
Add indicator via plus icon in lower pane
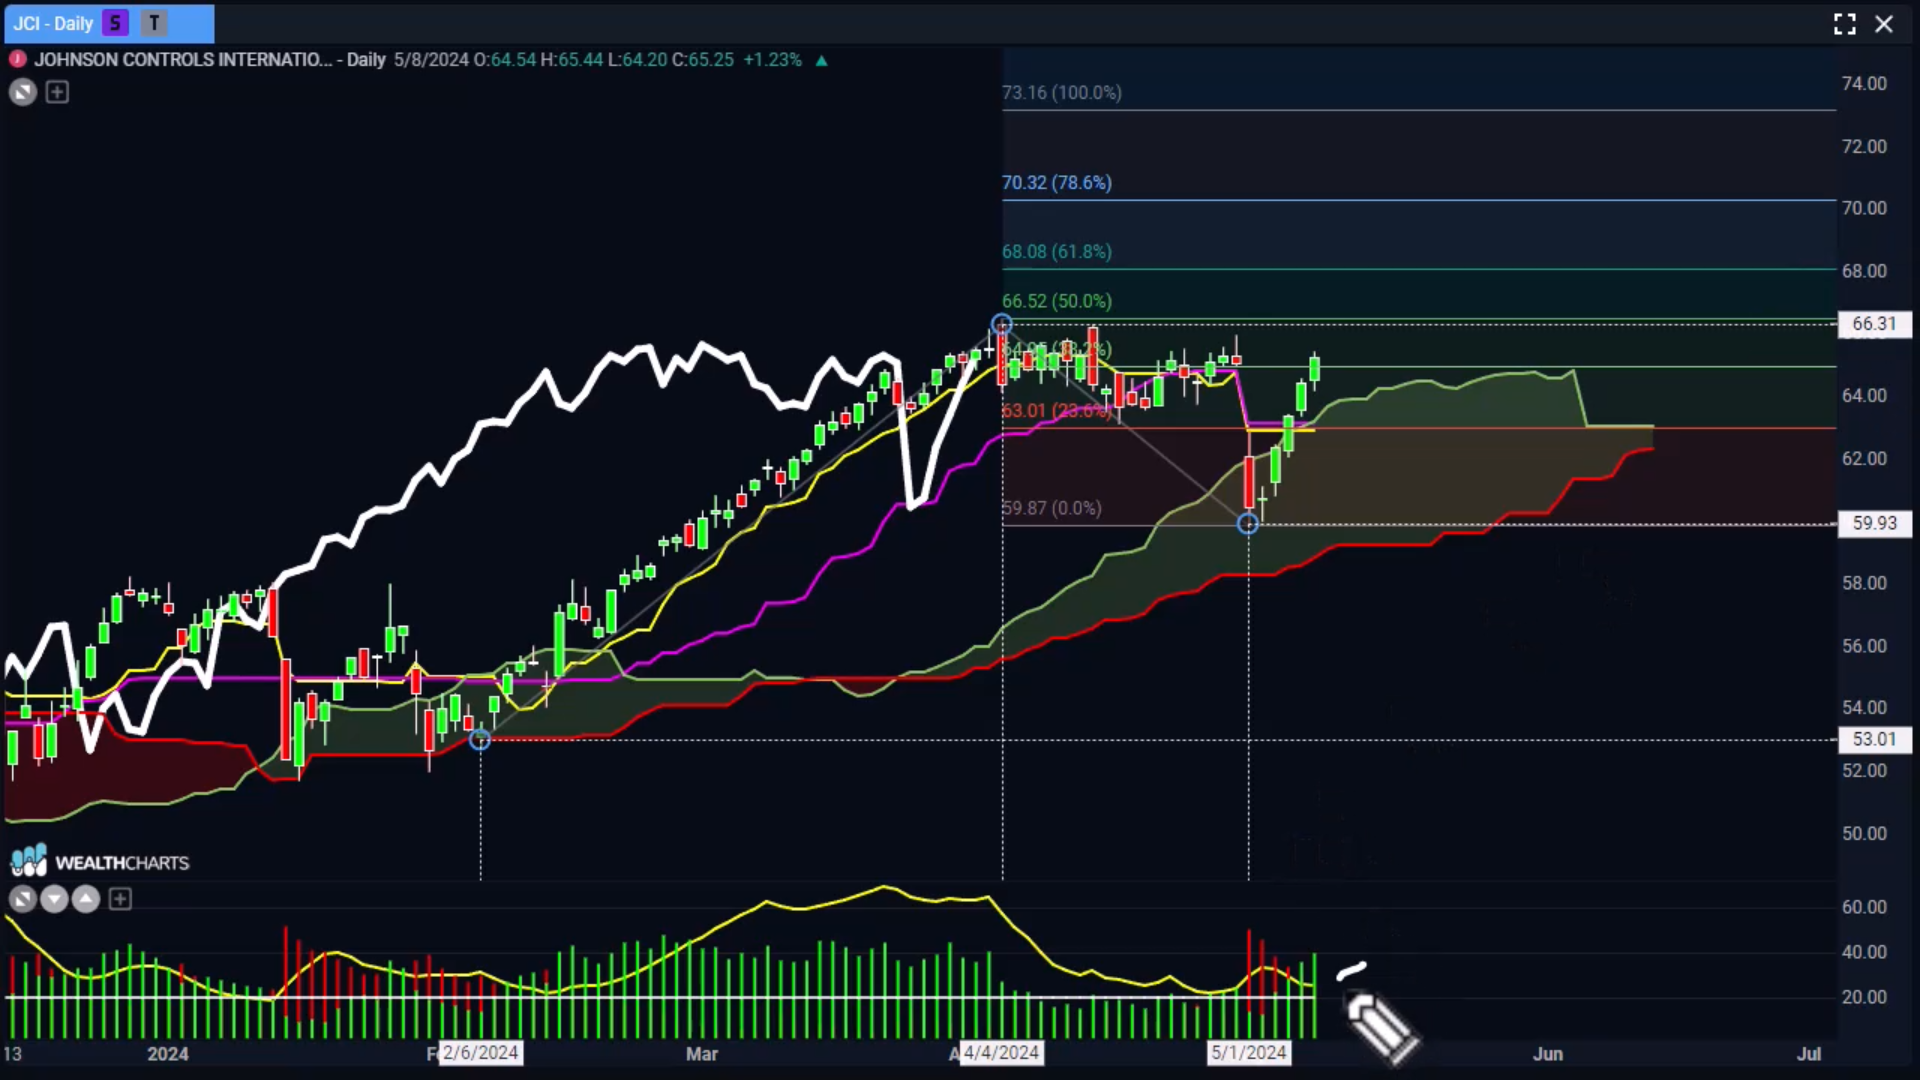[x=120, y=900]
